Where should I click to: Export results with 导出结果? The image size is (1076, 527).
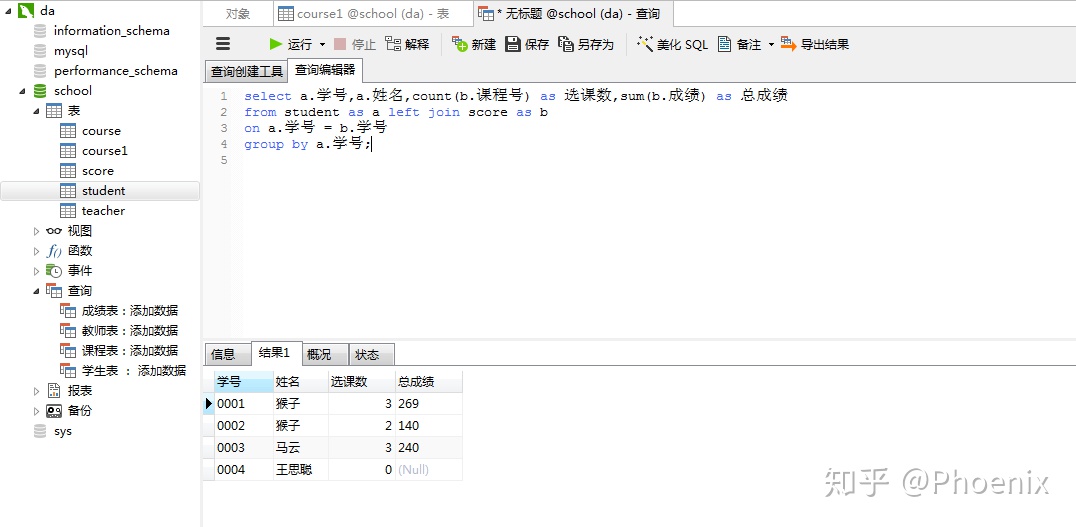click(x=815, y=45)
